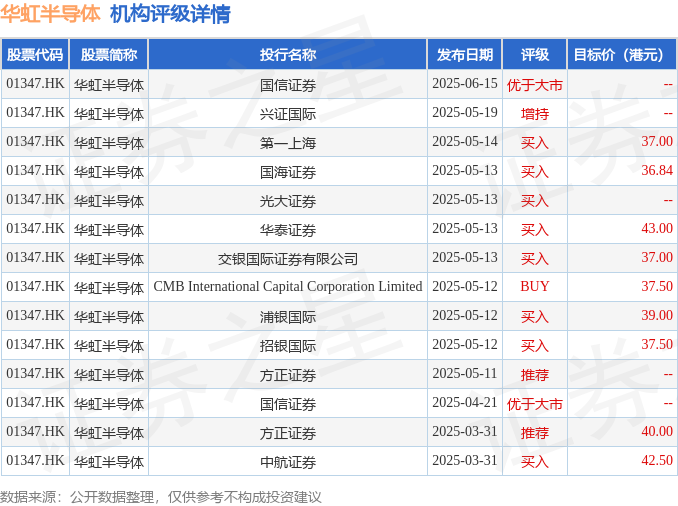Click the 买入 rating for 中航证券
The height and width of the screenshot is (506, 678).
[x=535, y=461]
